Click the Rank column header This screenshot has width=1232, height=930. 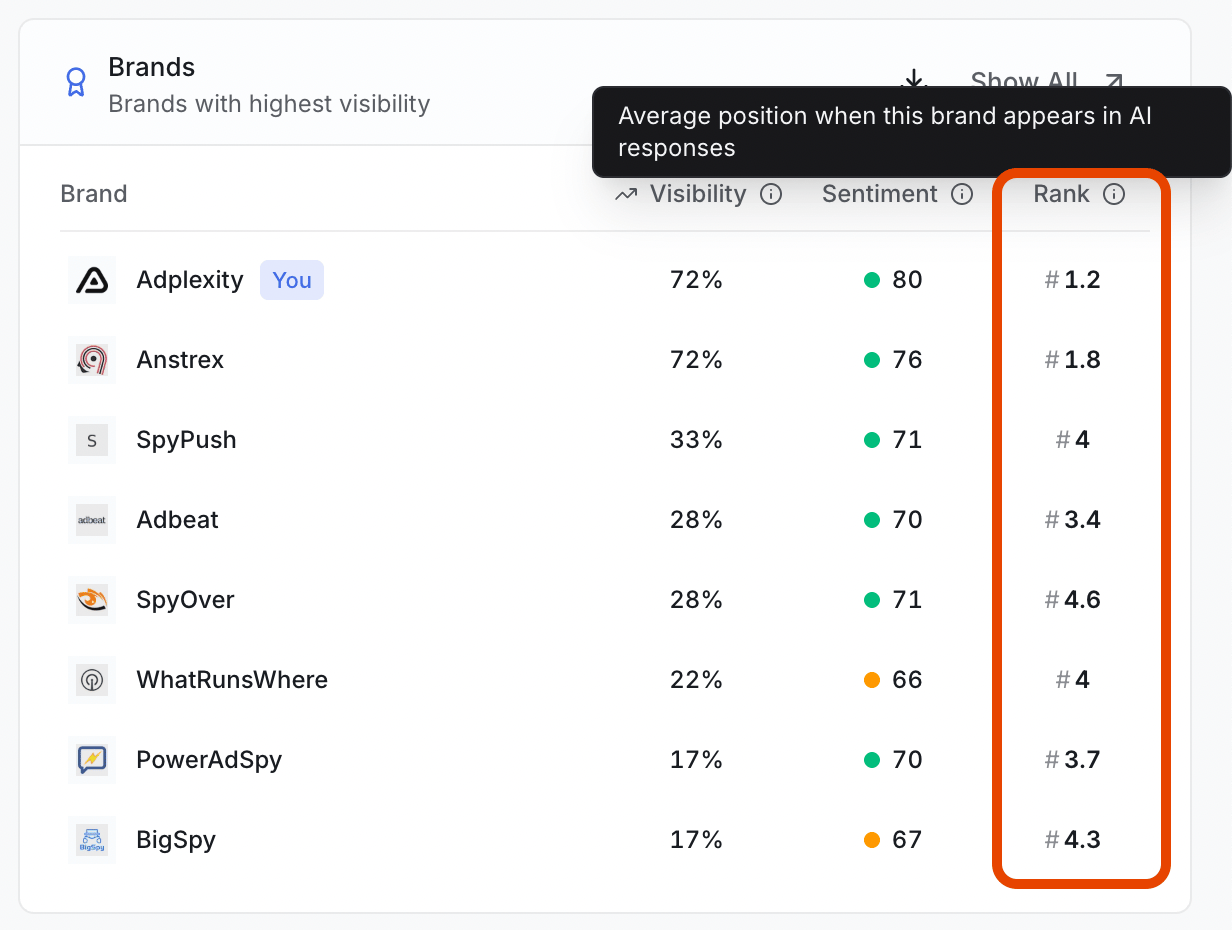(x=1061, y=194)
